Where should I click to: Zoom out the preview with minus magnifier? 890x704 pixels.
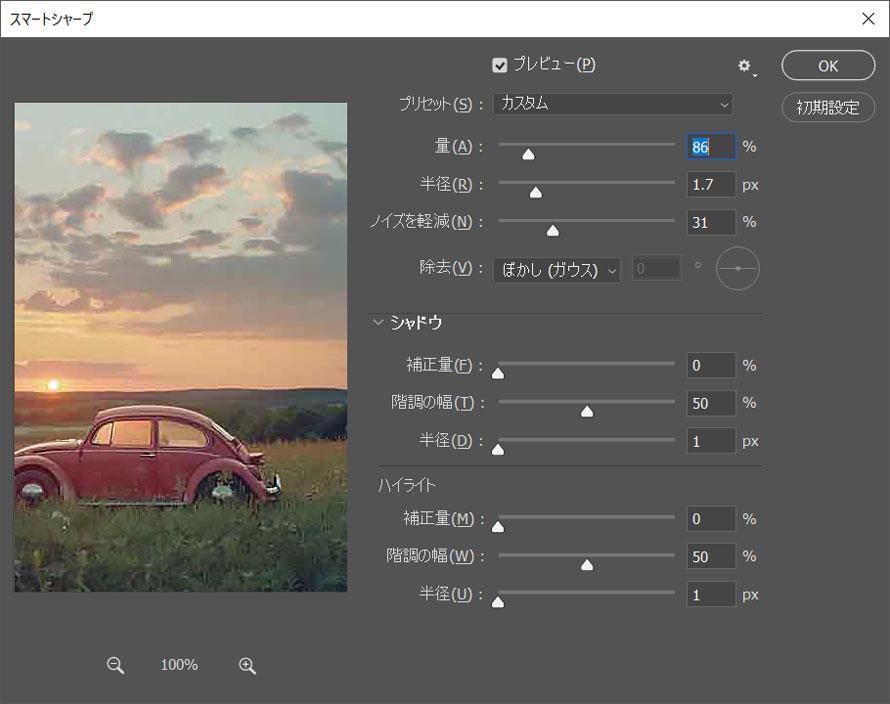(x=115, y=665)
